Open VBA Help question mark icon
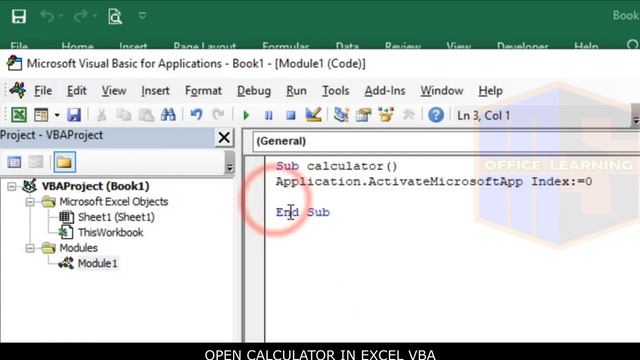 coord(436,115)
